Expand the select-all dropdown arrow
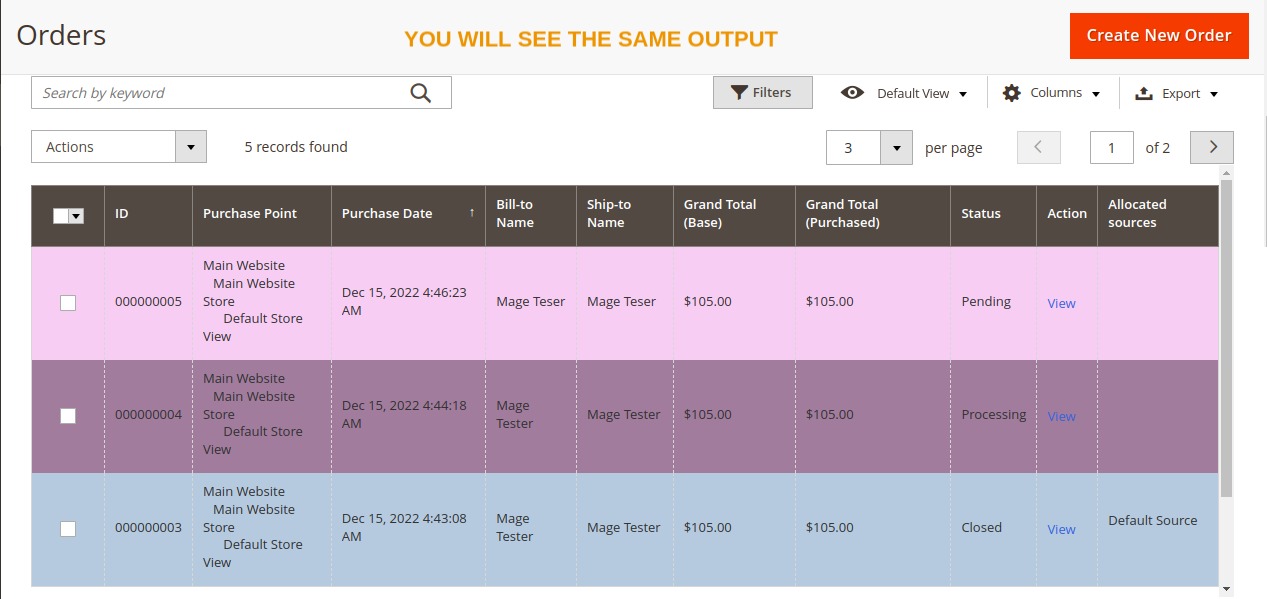The height and width of the screenshot is (599, 1267). point(76,214)
